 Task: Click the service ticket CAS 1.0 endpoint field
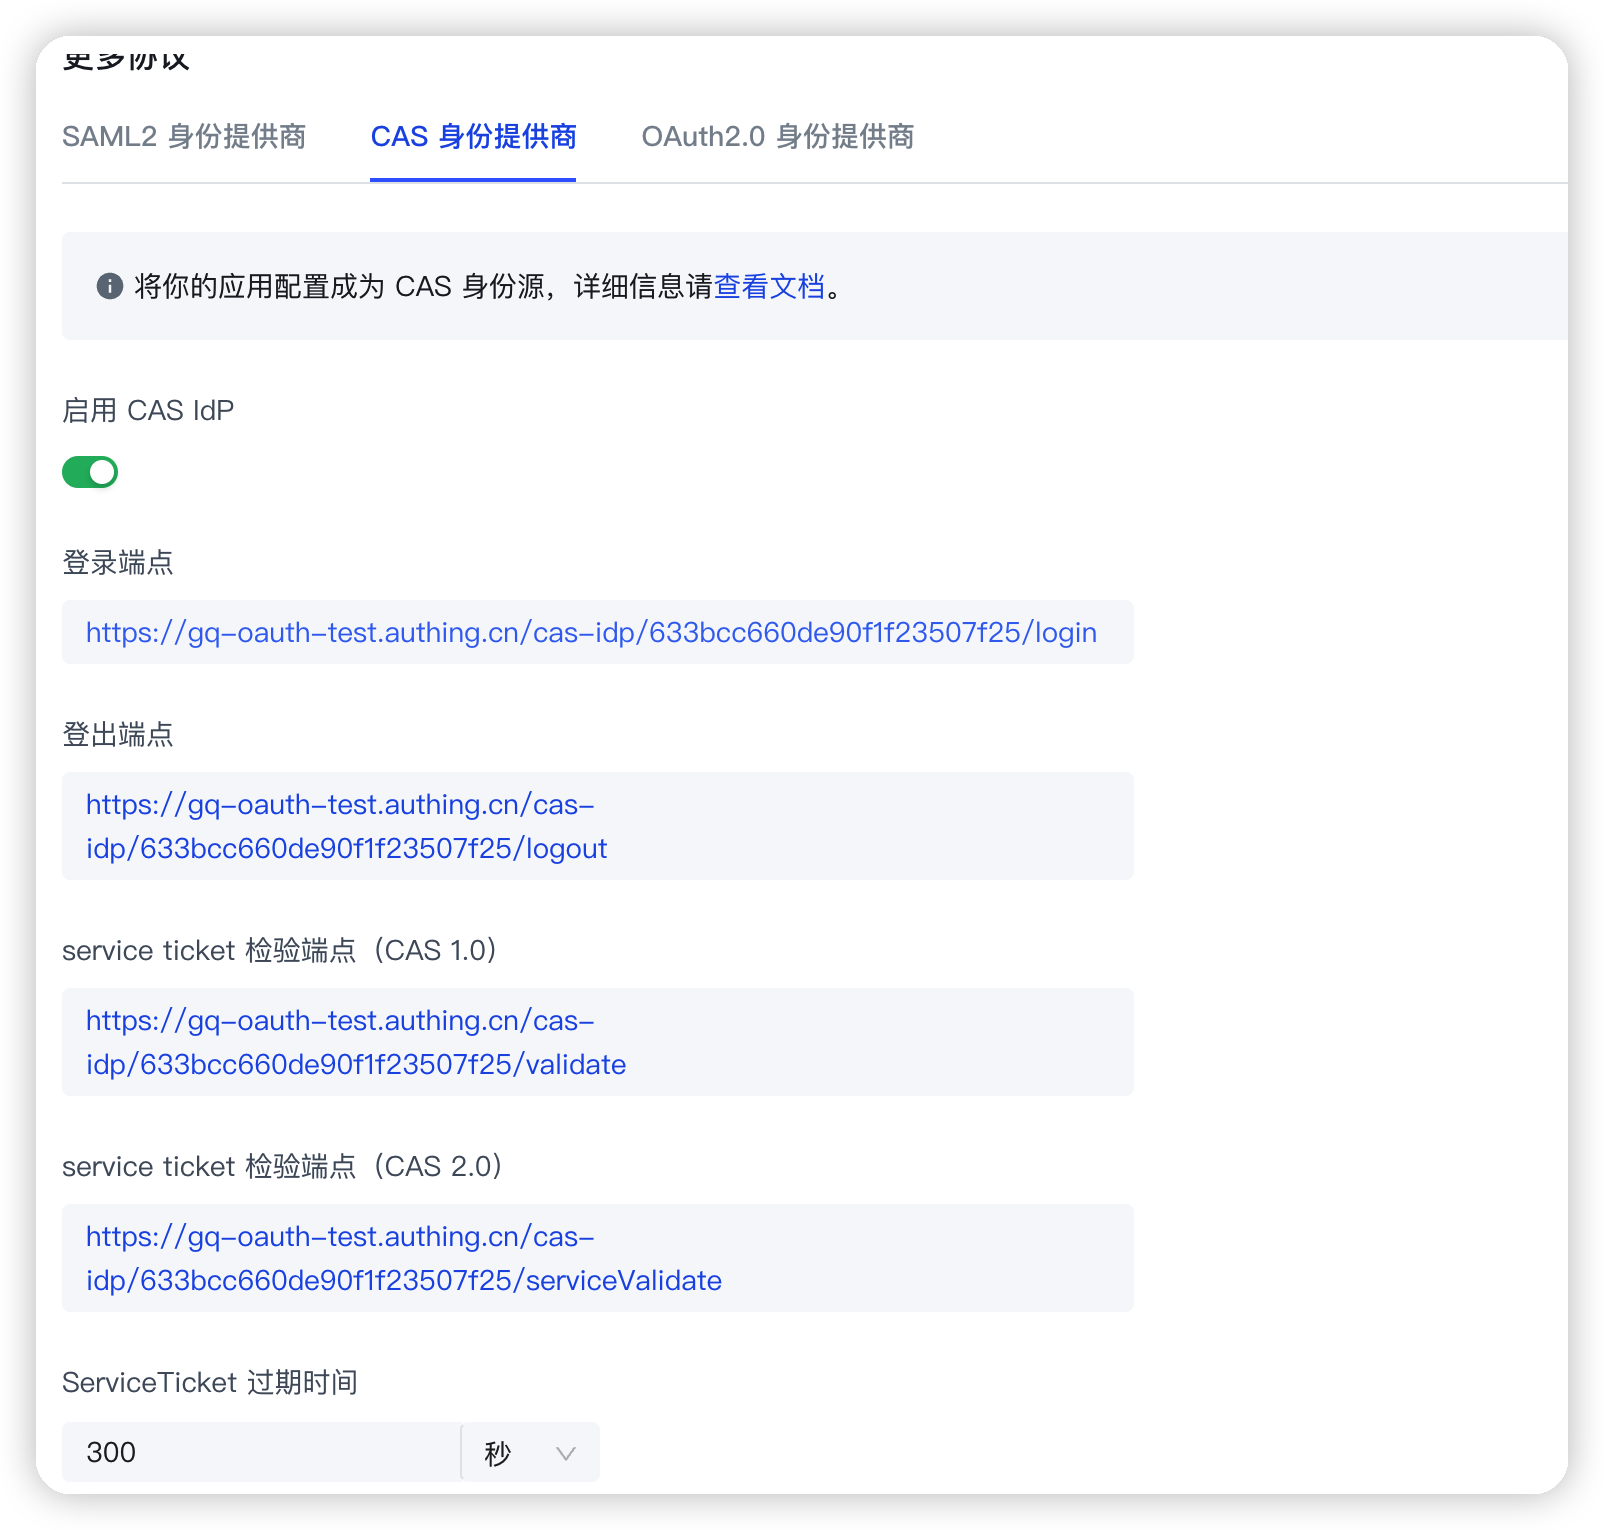[x=596, y=1042]
